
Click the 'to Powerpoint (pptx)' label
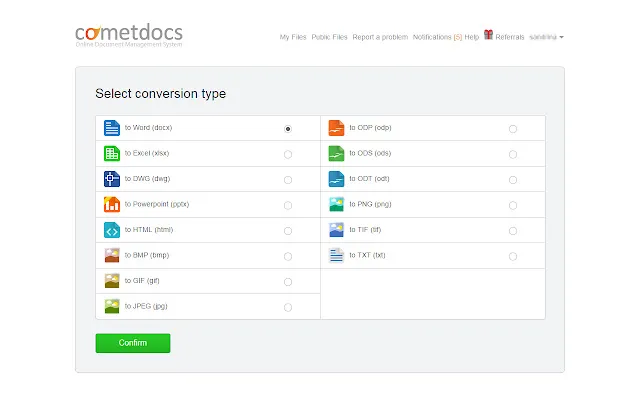click(x=157, y=204)
